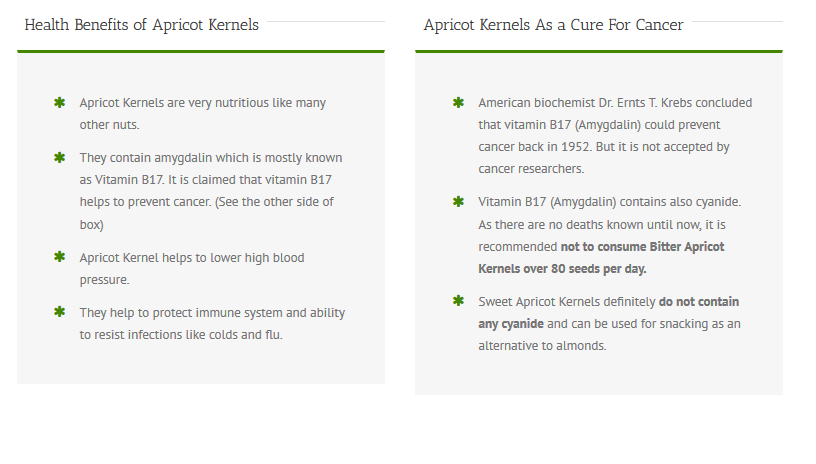Click the text "as Vitamin B17. It is claimed that"
Screen dimensions: 816x464
(170, 180)
